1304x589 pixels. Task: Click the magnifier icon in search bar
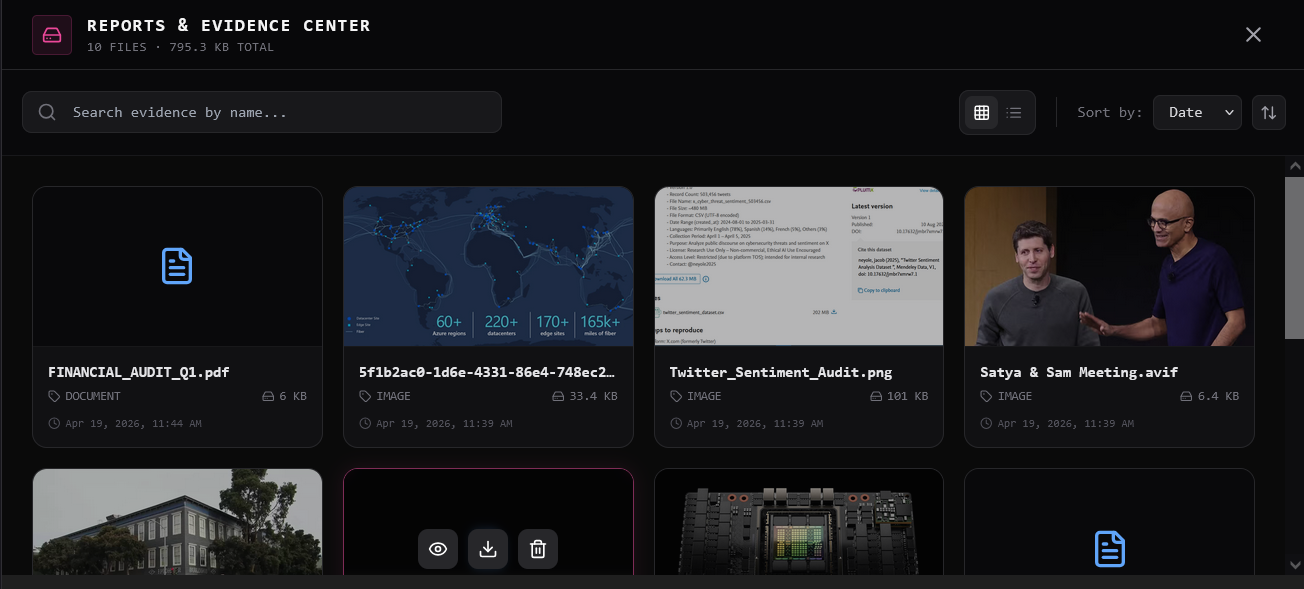click(x=47, y=112)
